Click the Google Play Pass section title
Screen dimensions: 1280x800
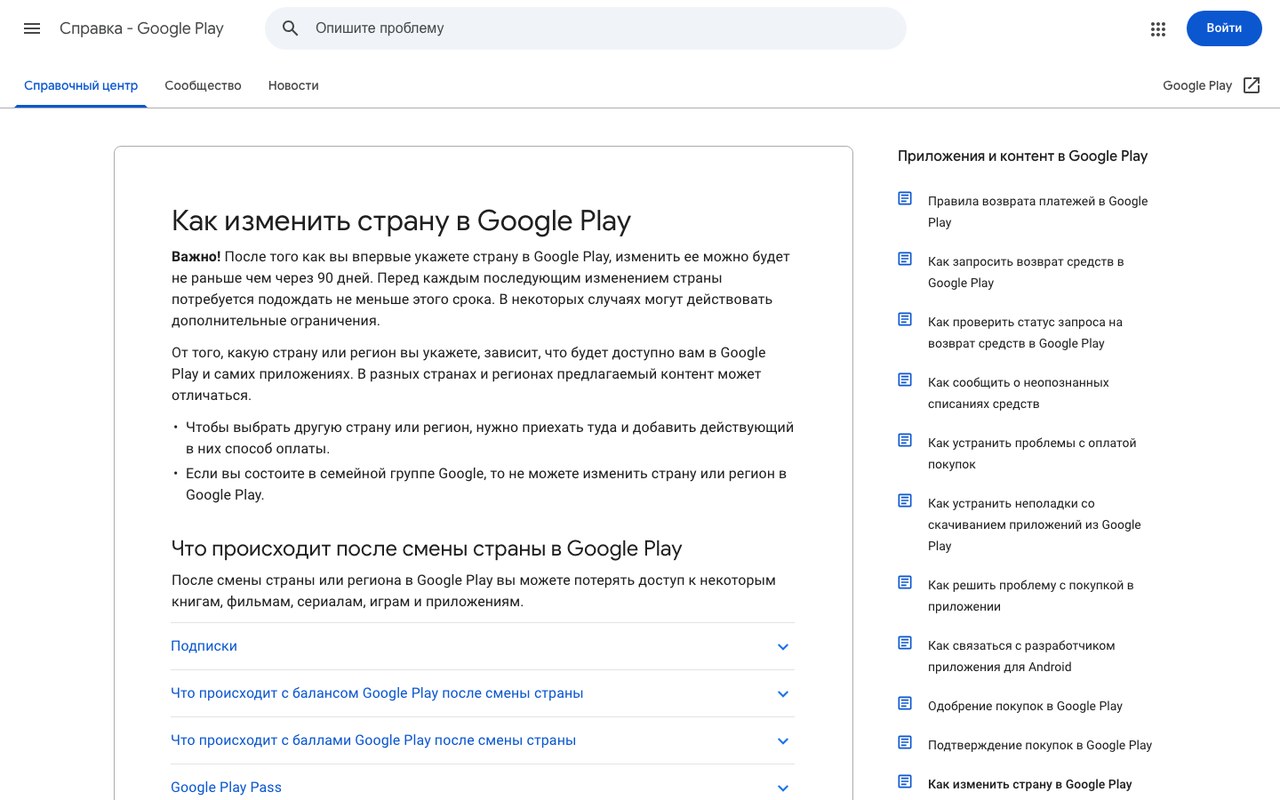pyautogui.click(x=226, y=787)
